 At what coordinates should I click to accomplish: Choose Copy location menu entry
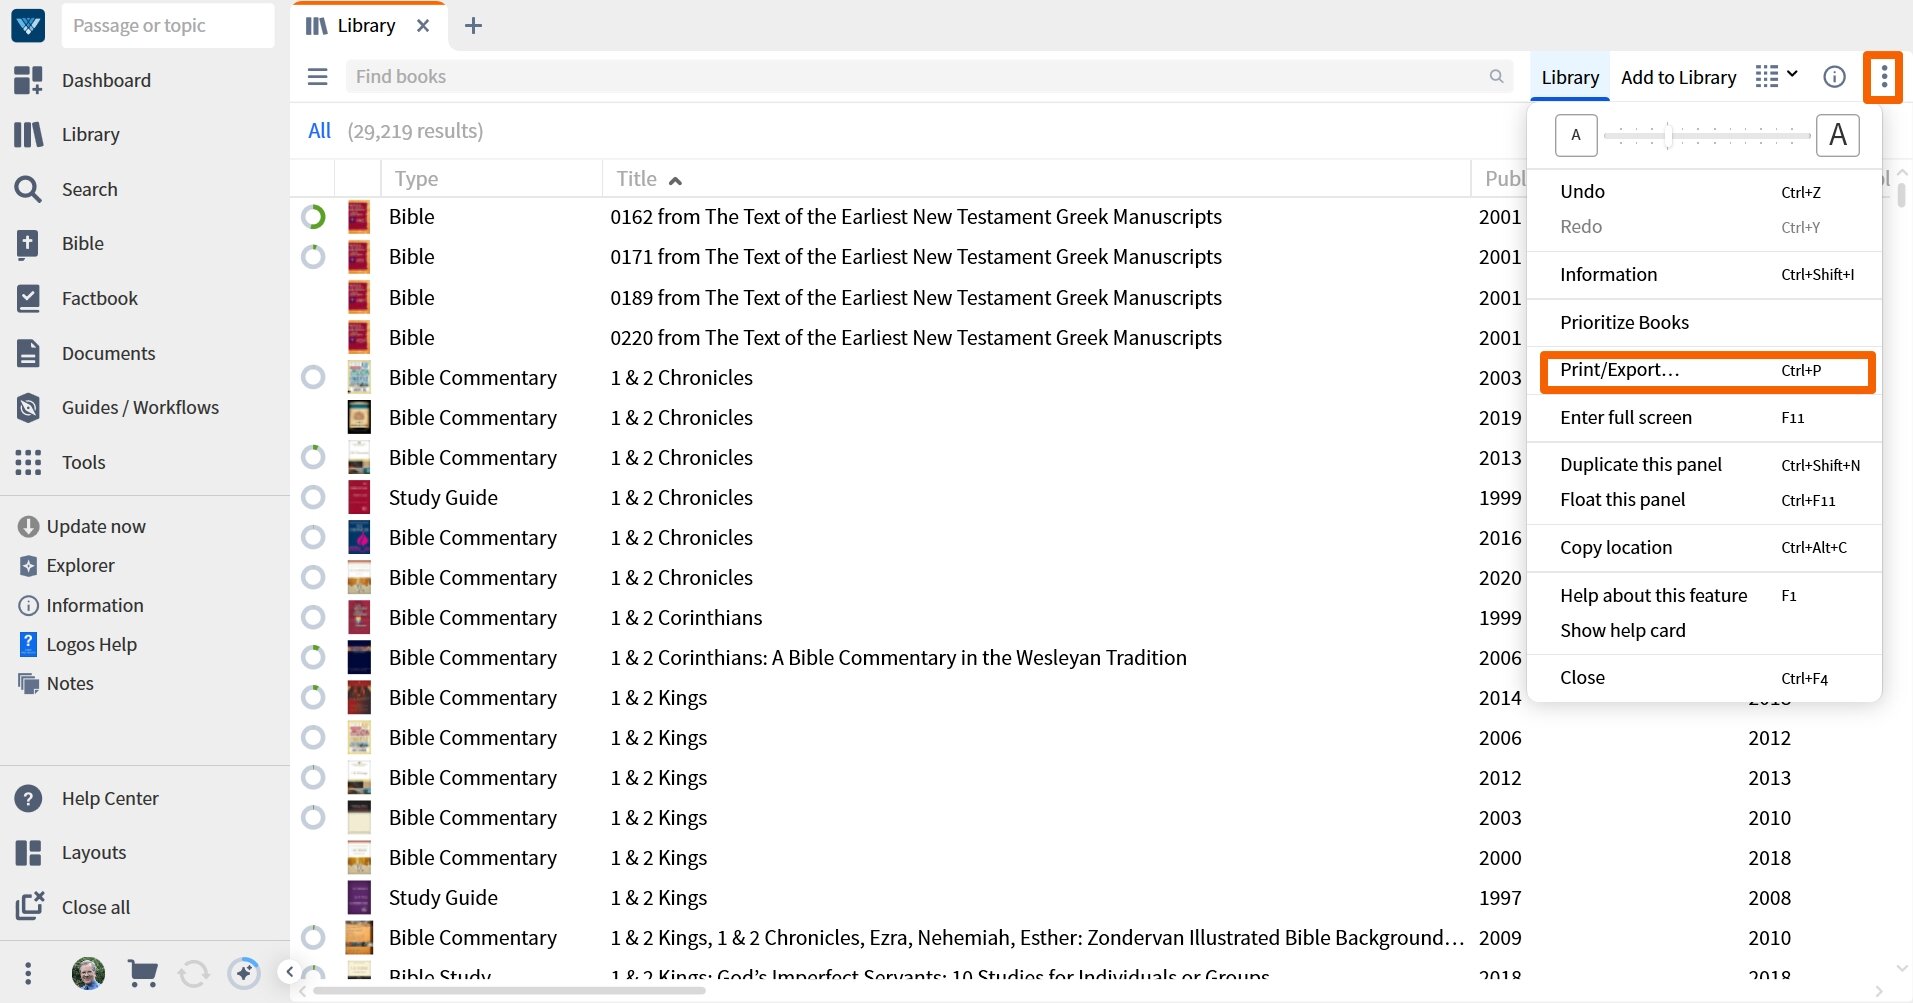click(1706, 547)
